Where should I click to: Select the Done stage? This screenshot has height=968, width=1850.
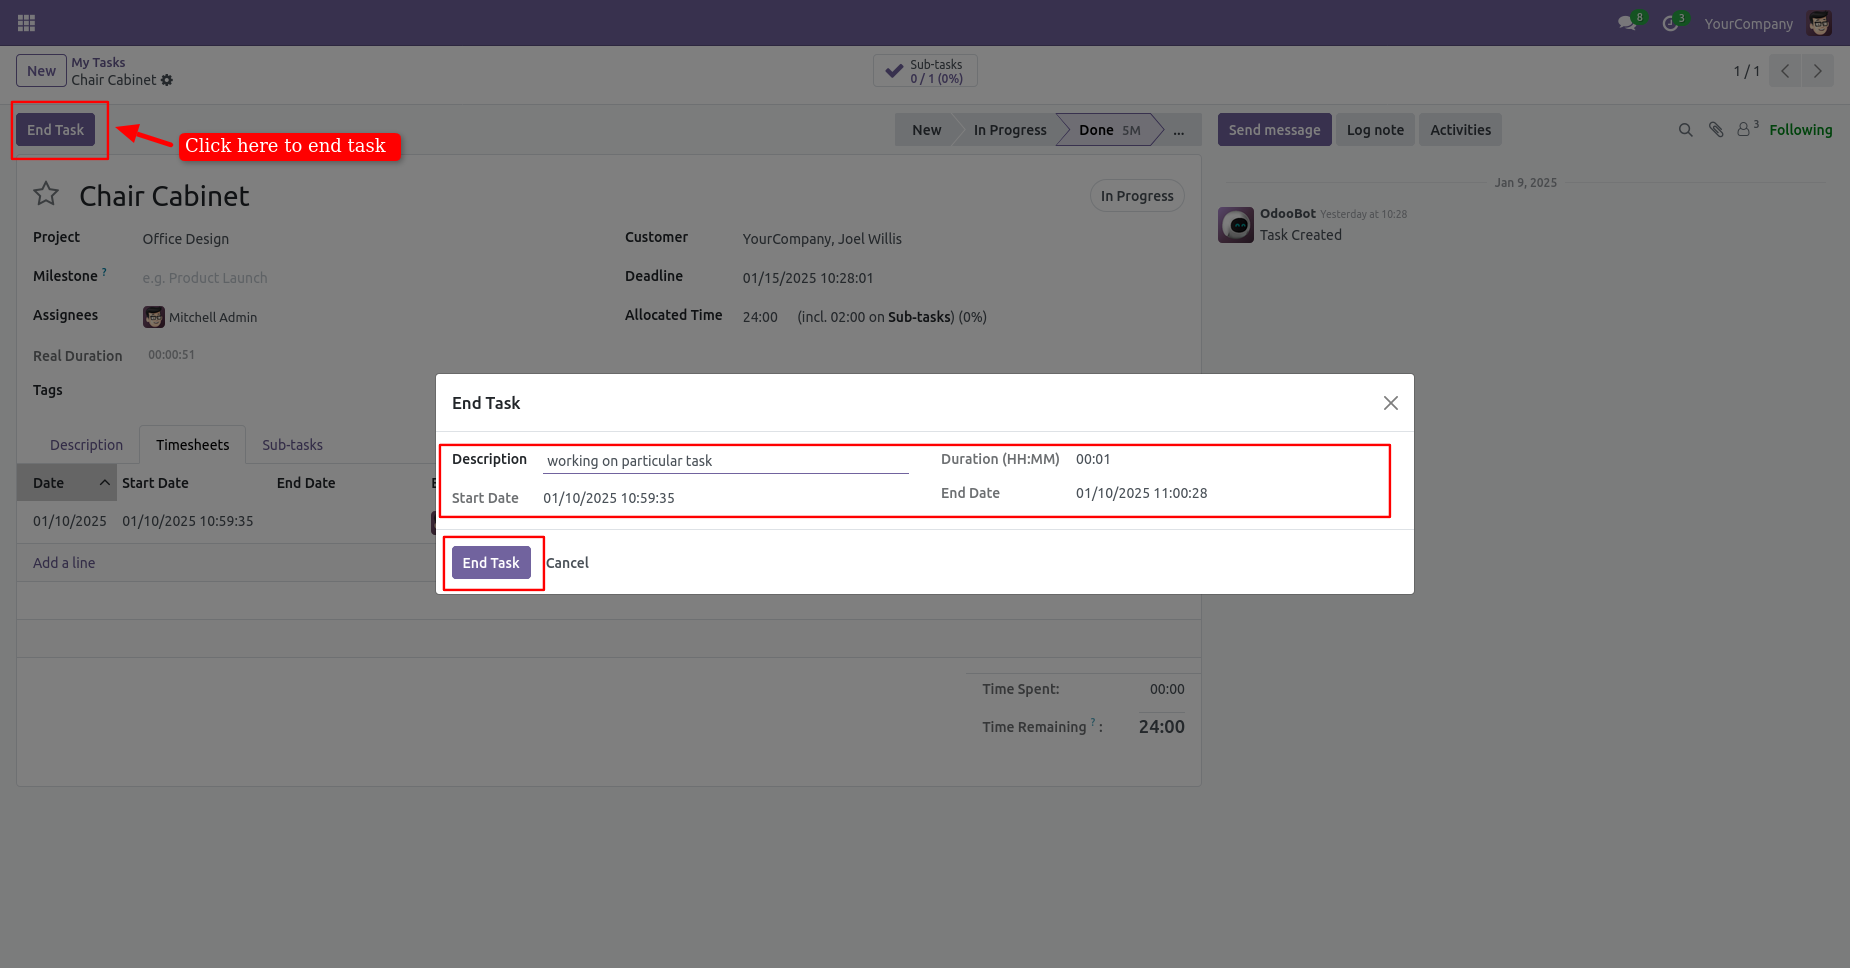coord(1109,130)
